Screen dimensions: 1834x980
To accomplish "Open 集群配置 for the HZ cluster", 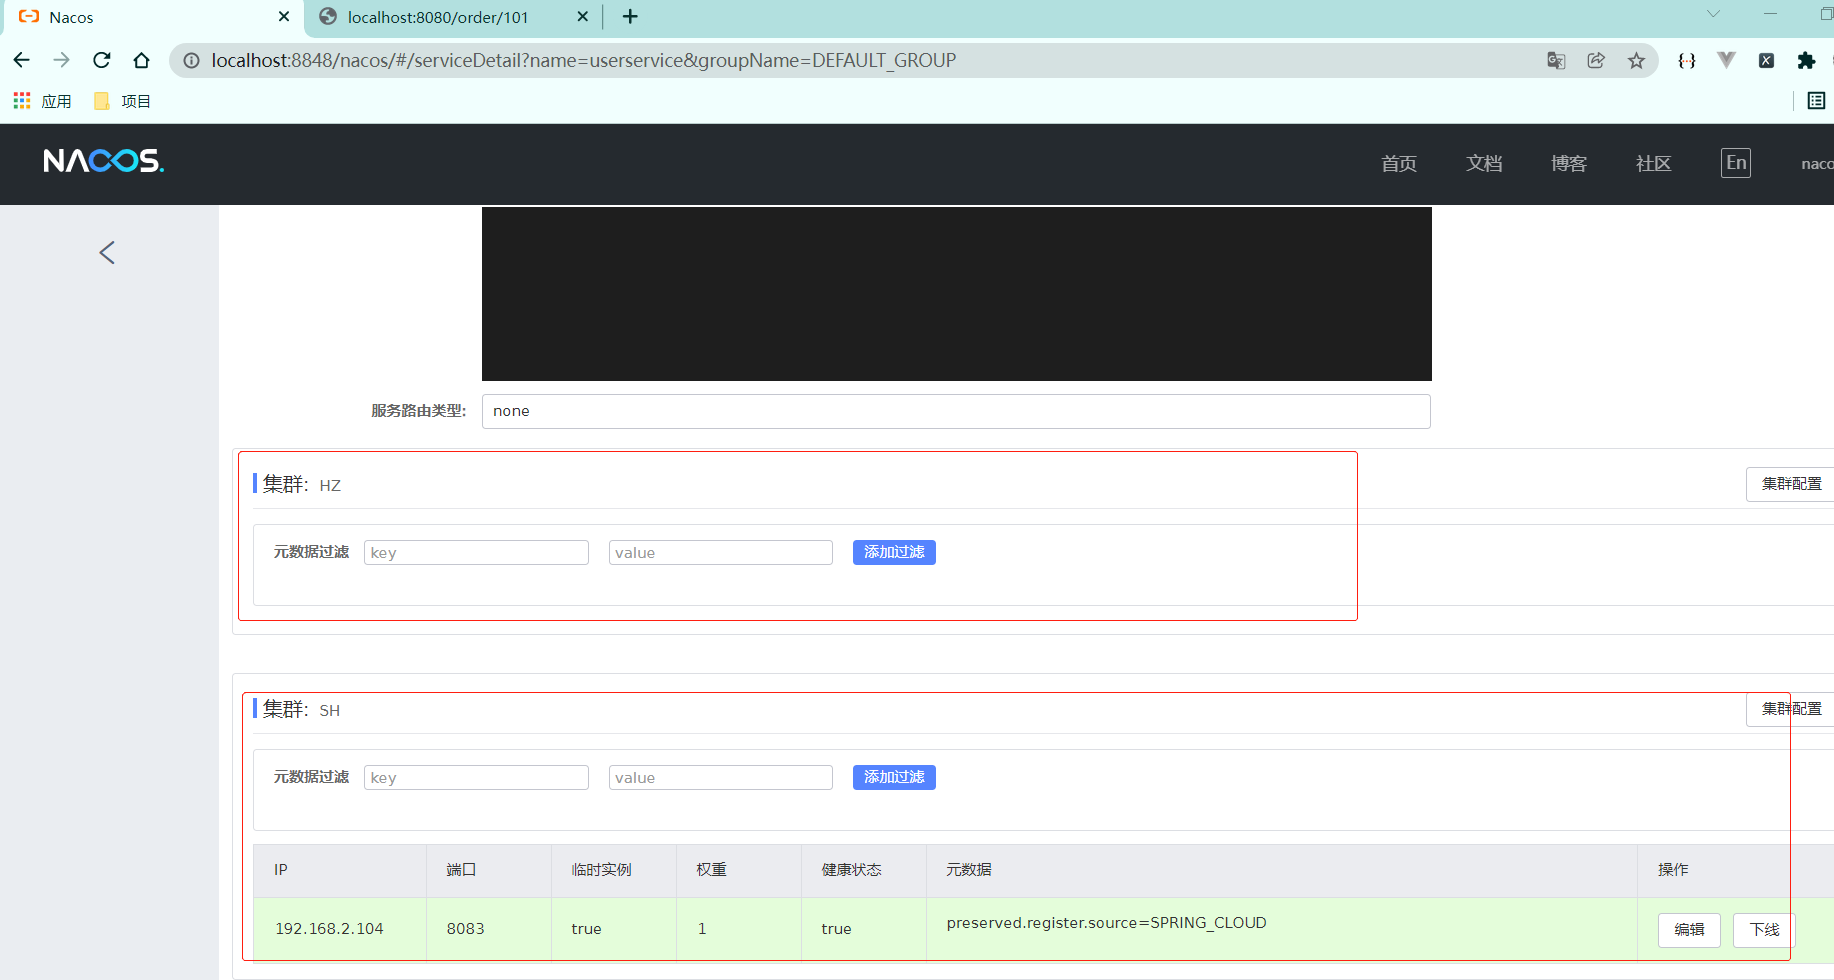I will click(1790, 484).
